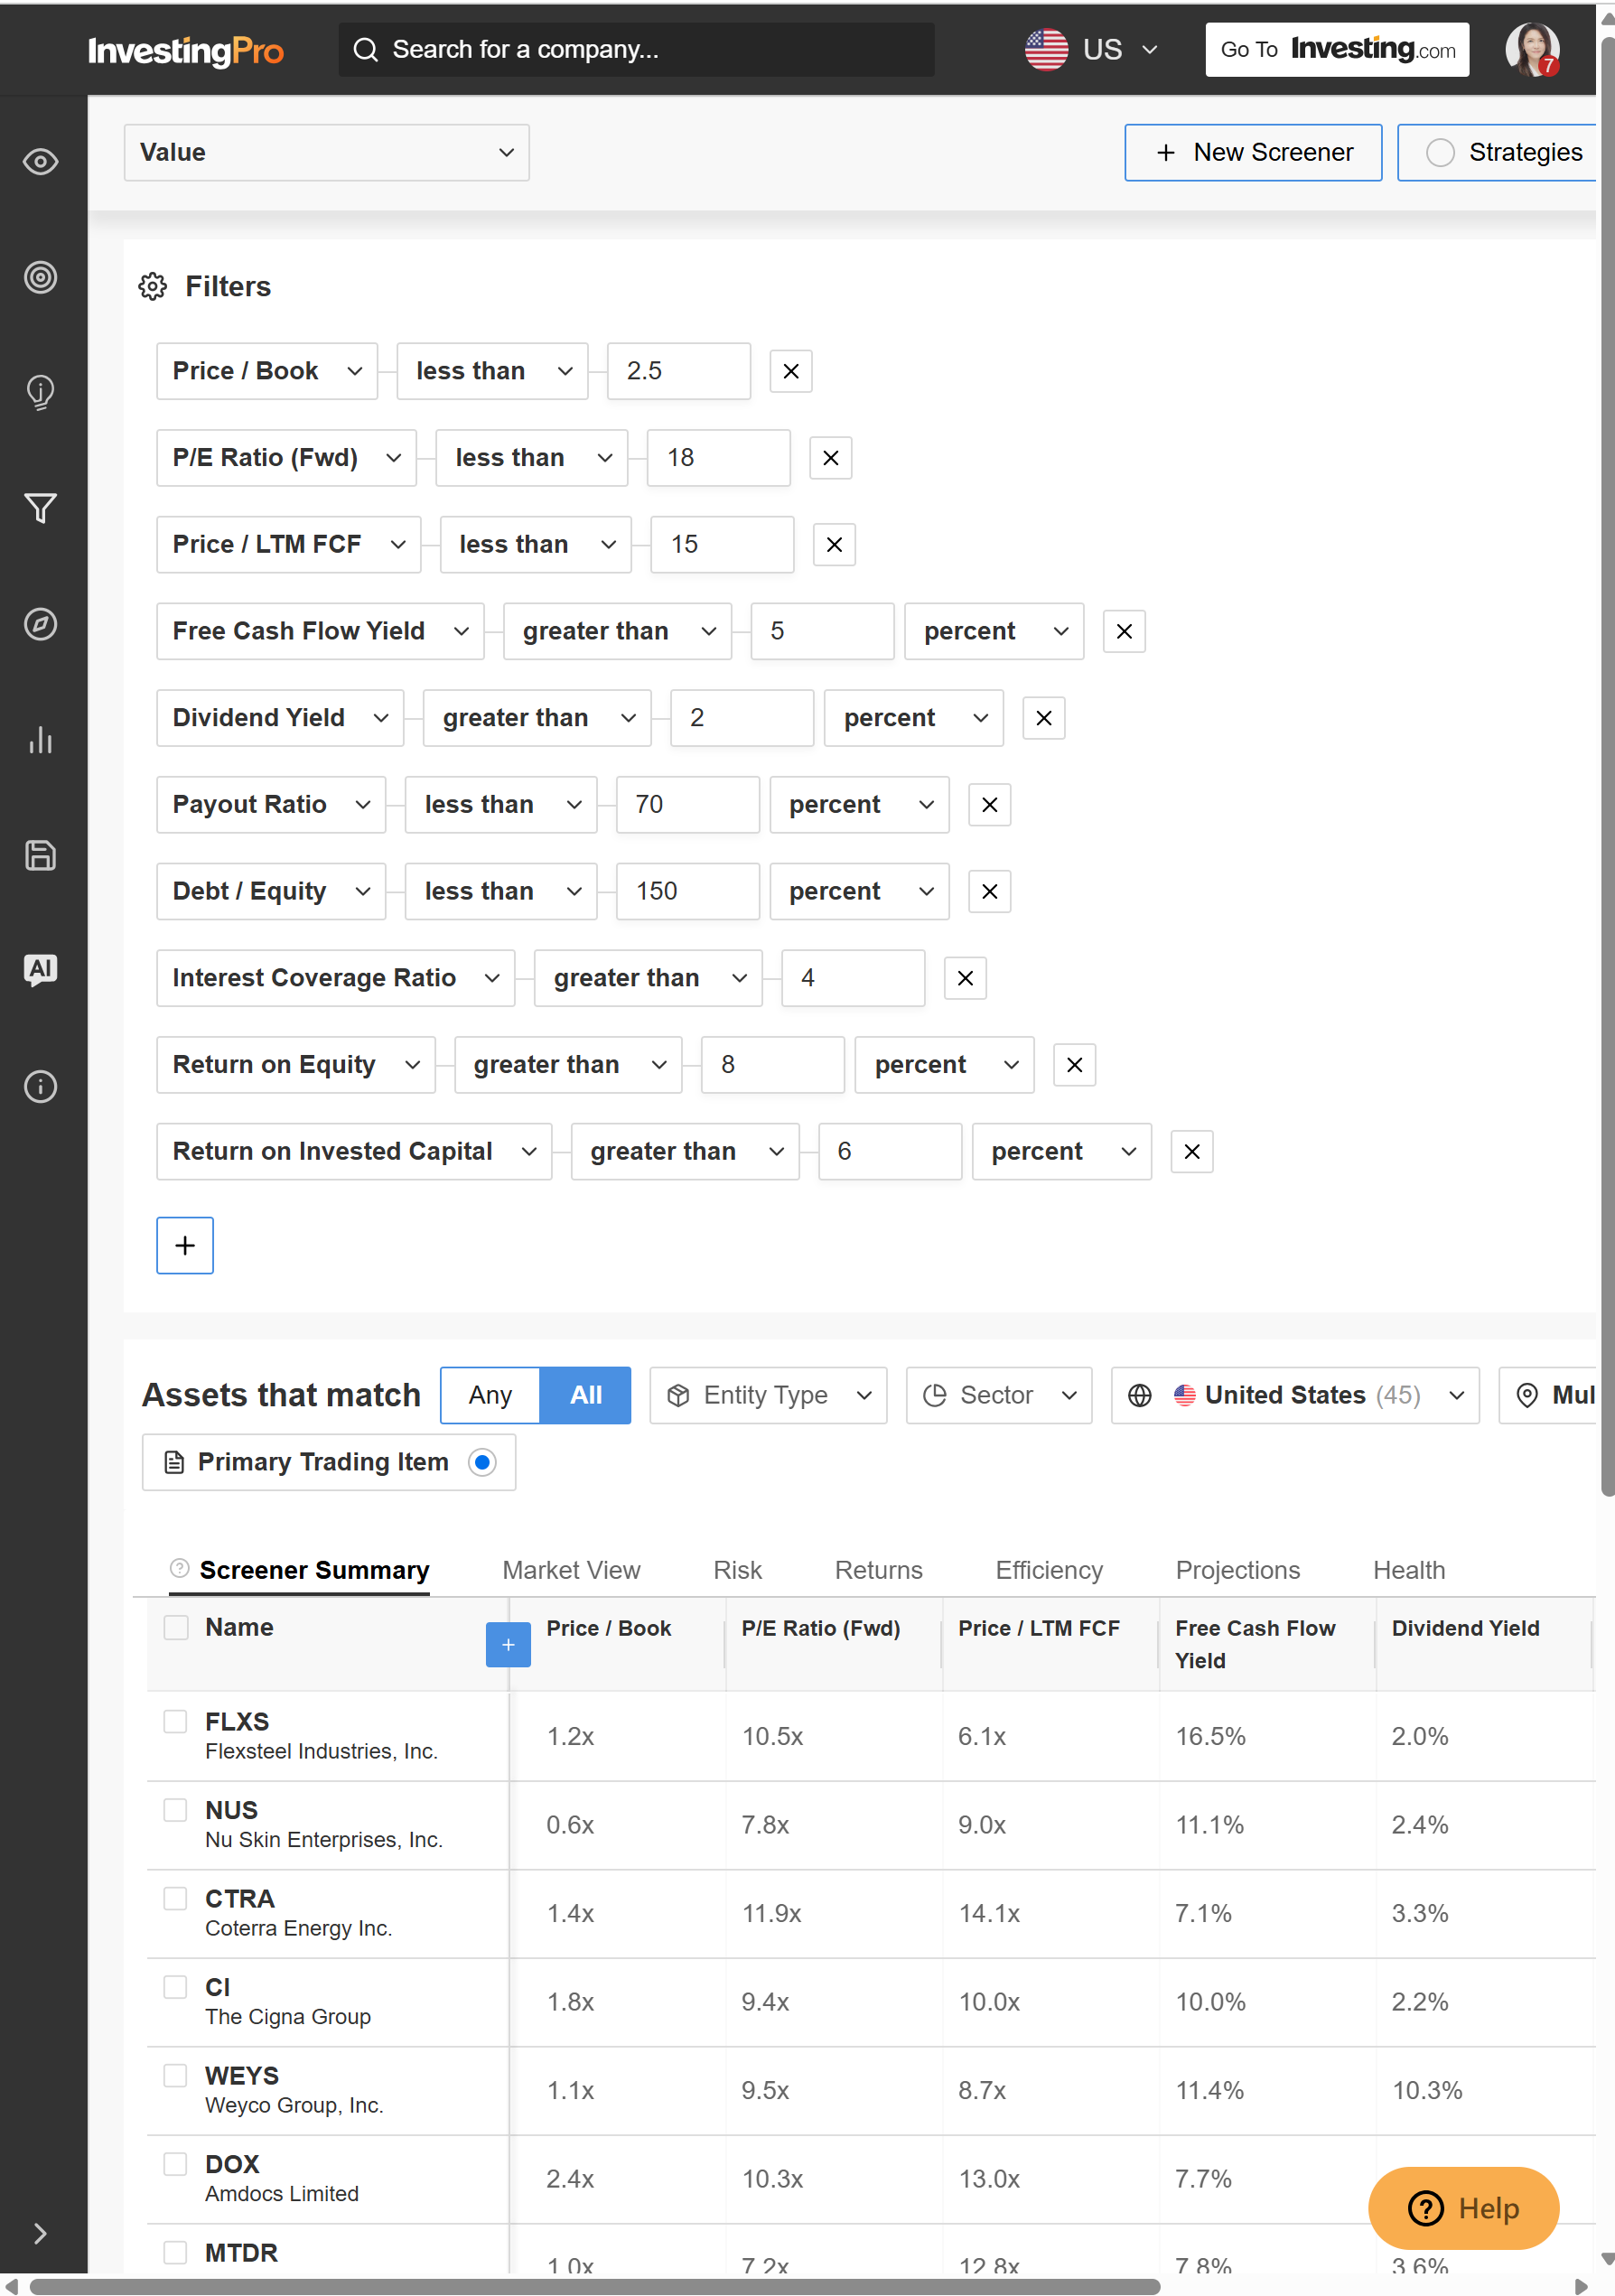This screenshot has height=2296, width=1615.
Task: Remove the Price / Book filter
Action: pos(790,371)
